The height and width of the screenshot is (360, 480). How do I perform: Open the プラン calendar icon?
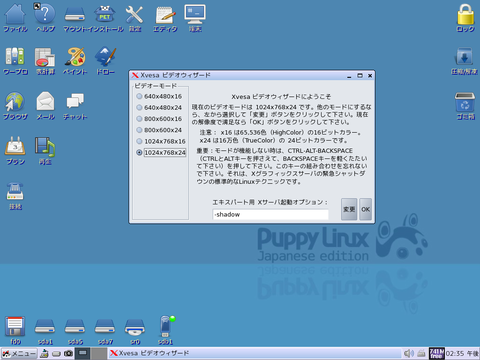click(x=15, y=146)
